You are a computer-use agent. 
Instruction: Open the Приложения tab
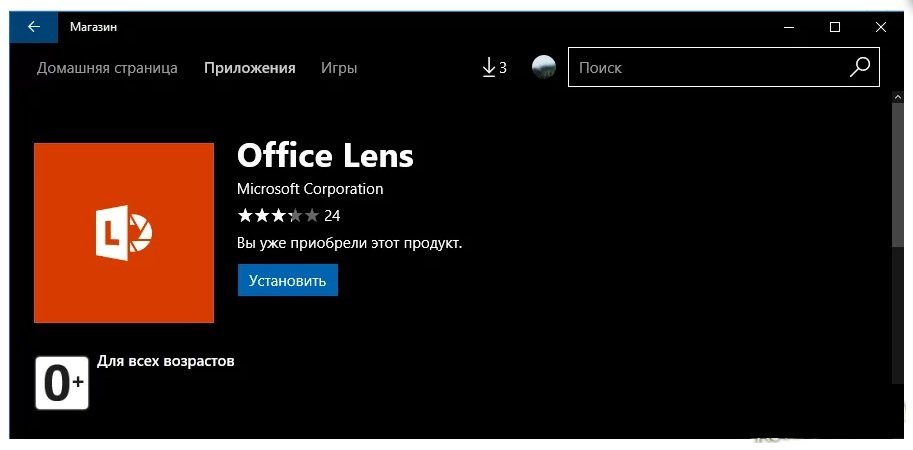(x=250, y=68)
